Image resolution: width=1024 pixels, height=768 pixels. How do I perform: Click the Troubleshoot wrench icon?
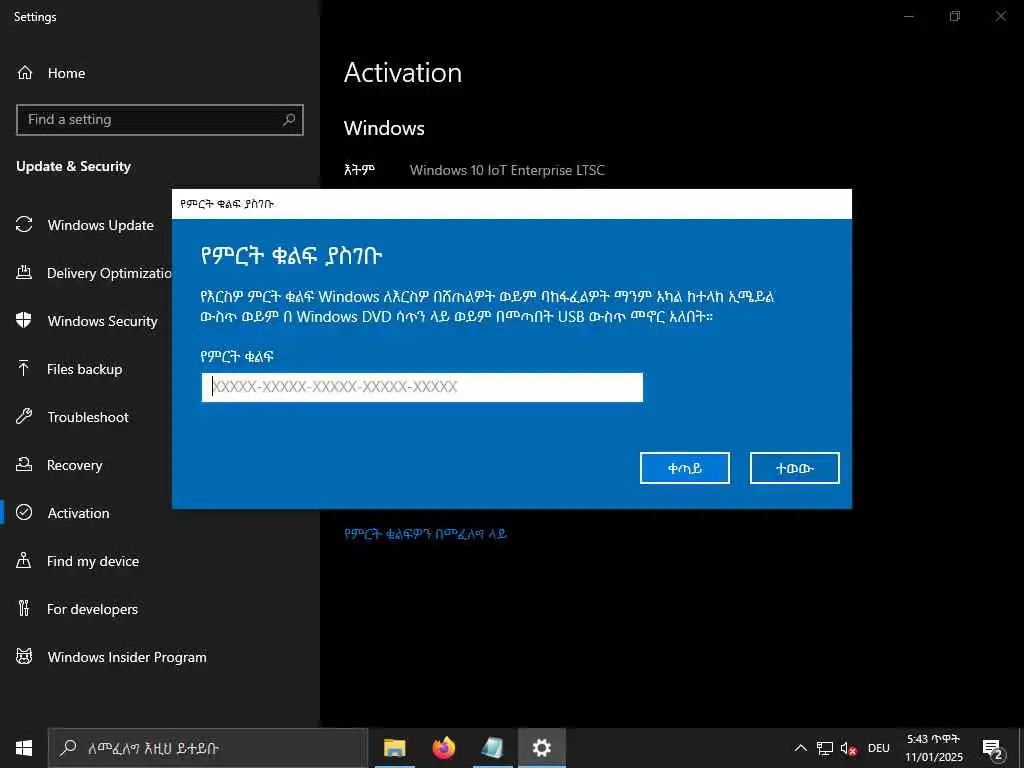(24, 417)
